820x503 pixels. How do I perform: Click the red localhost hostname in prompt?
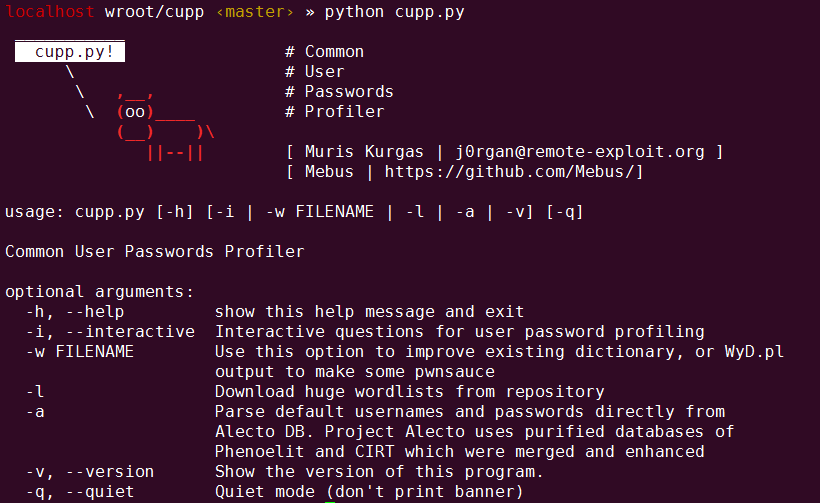click(x=50, y=12)
